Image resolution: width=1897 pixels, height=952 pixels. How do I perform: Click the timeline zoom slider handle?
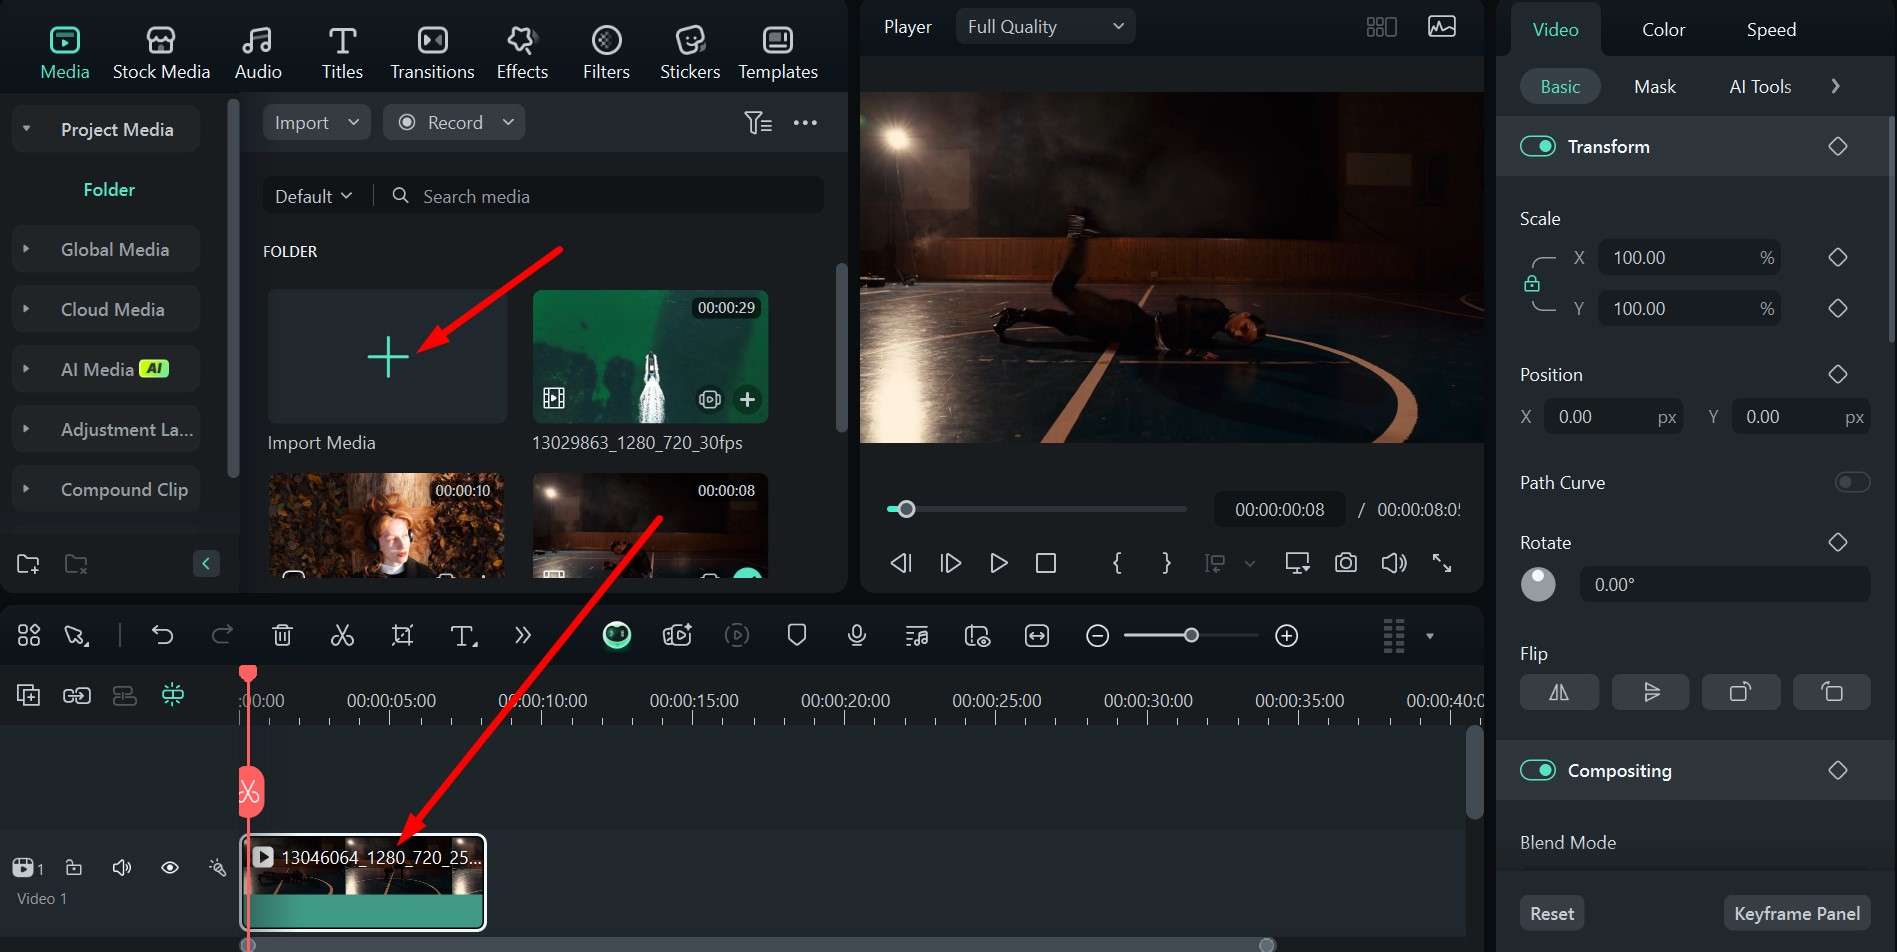coord(1191,635)
